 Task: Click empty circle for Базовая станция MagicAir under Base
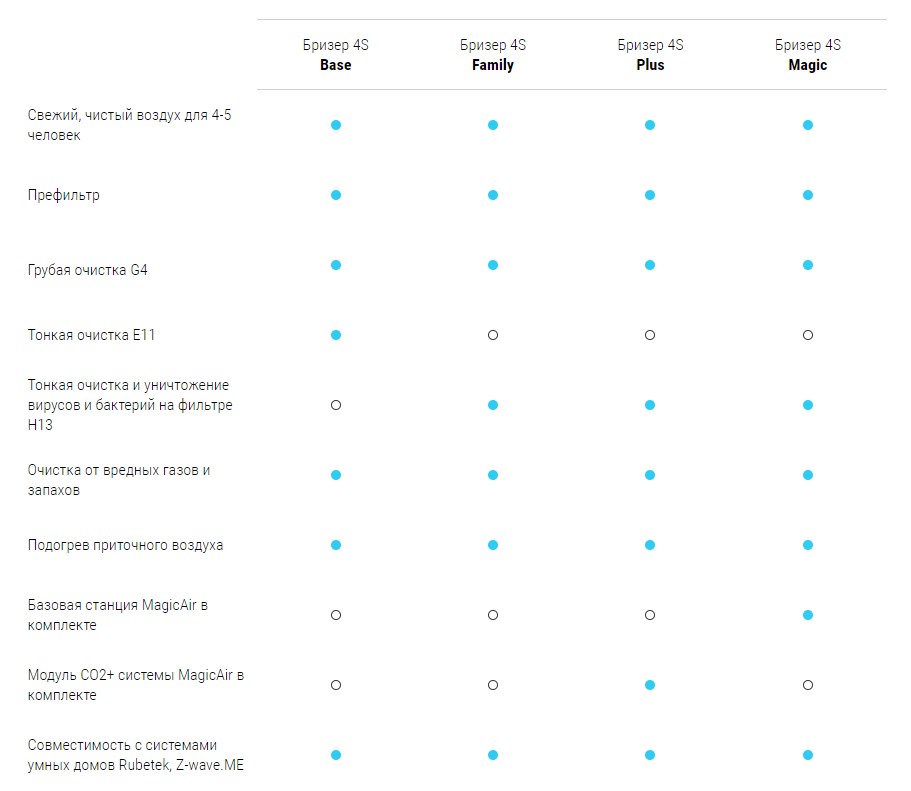click(336, 615)
